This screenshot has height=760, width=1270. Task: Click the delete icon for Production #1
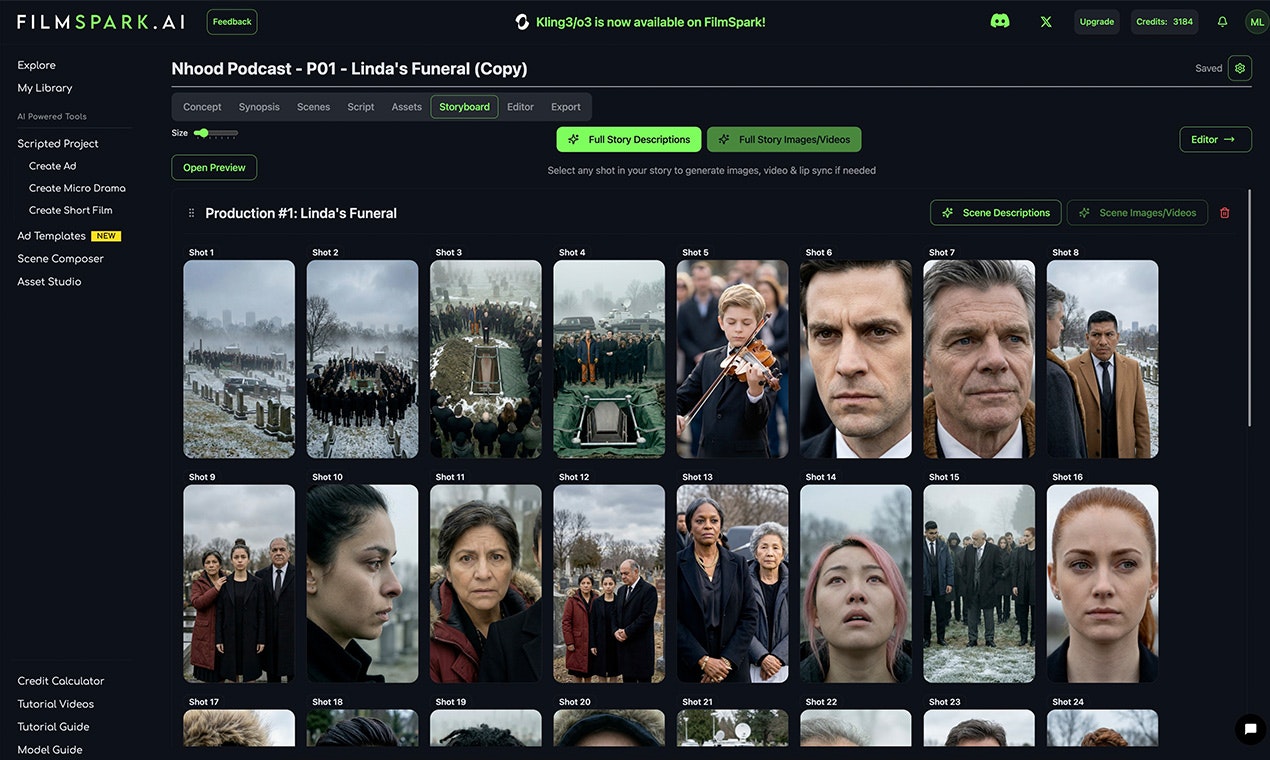pyautogui.click(x=1224, y=212)
